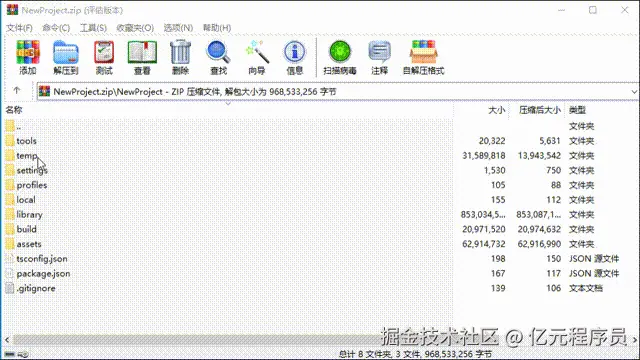Sort by the 大小 column header
The width and height of the screenshot is (640, 360).
click(x=496, y=110)
